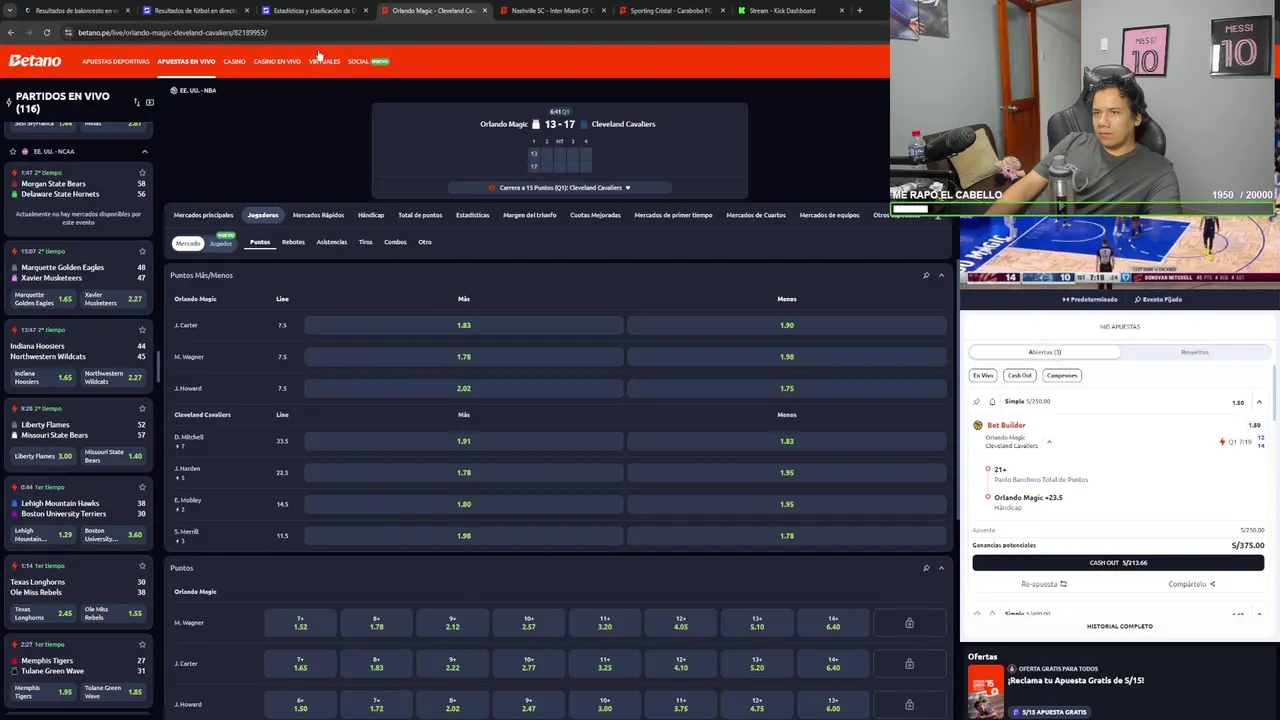Collapse the Puntos Más/Menos section
Image resolution: width=1280 pixels, height=720 pixels.
[x=941, y=275]
